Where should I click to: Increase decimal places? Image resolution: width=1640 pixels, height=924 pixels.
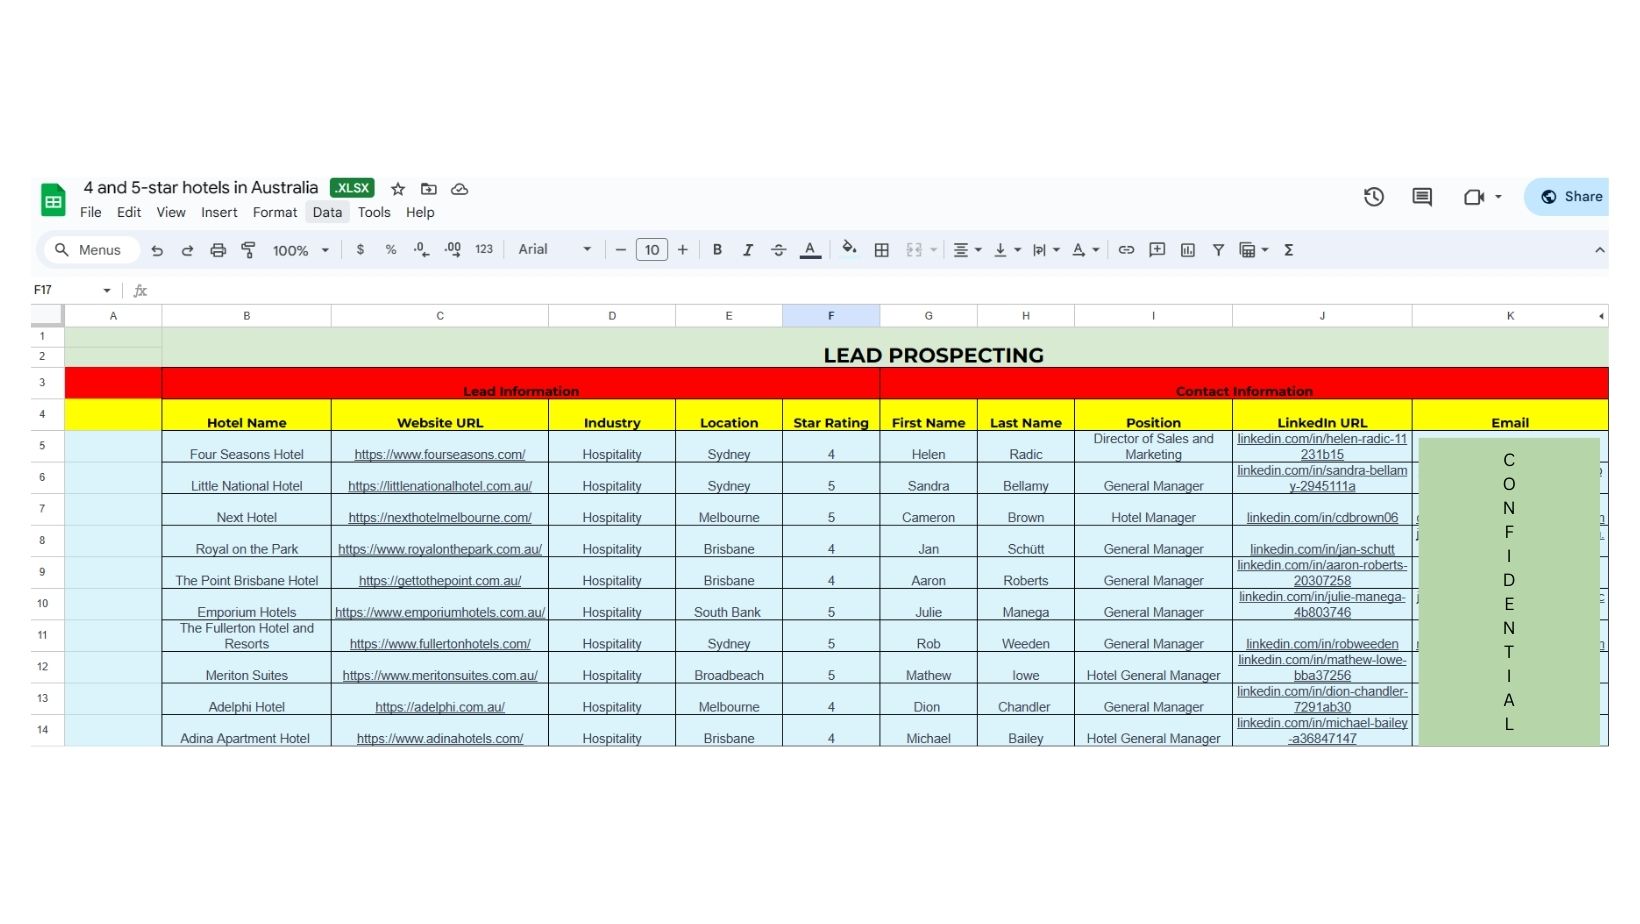coord(453,250)
